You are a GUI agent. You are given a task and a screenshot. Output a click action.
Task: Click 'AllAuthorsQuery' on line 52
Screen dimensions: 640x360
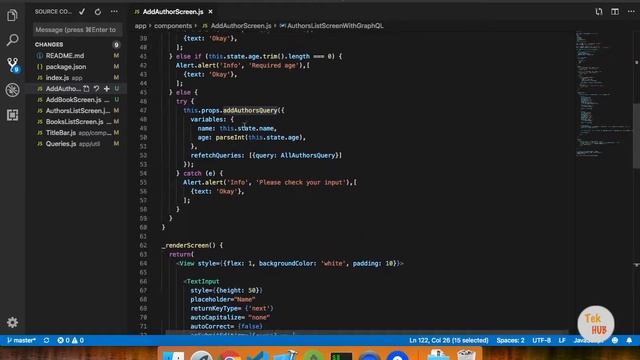(x=307, y=155)
